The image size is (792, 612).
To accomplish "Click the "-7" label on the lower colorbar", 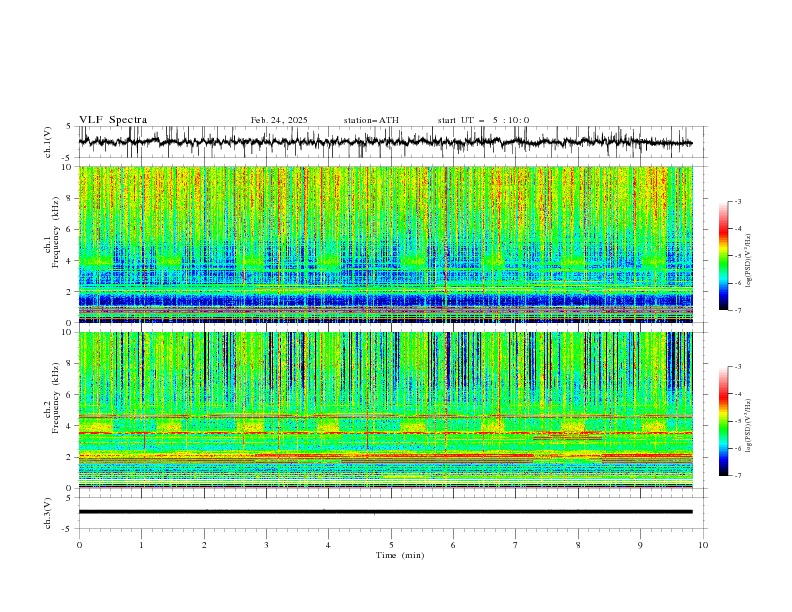I will pos(738,476).
